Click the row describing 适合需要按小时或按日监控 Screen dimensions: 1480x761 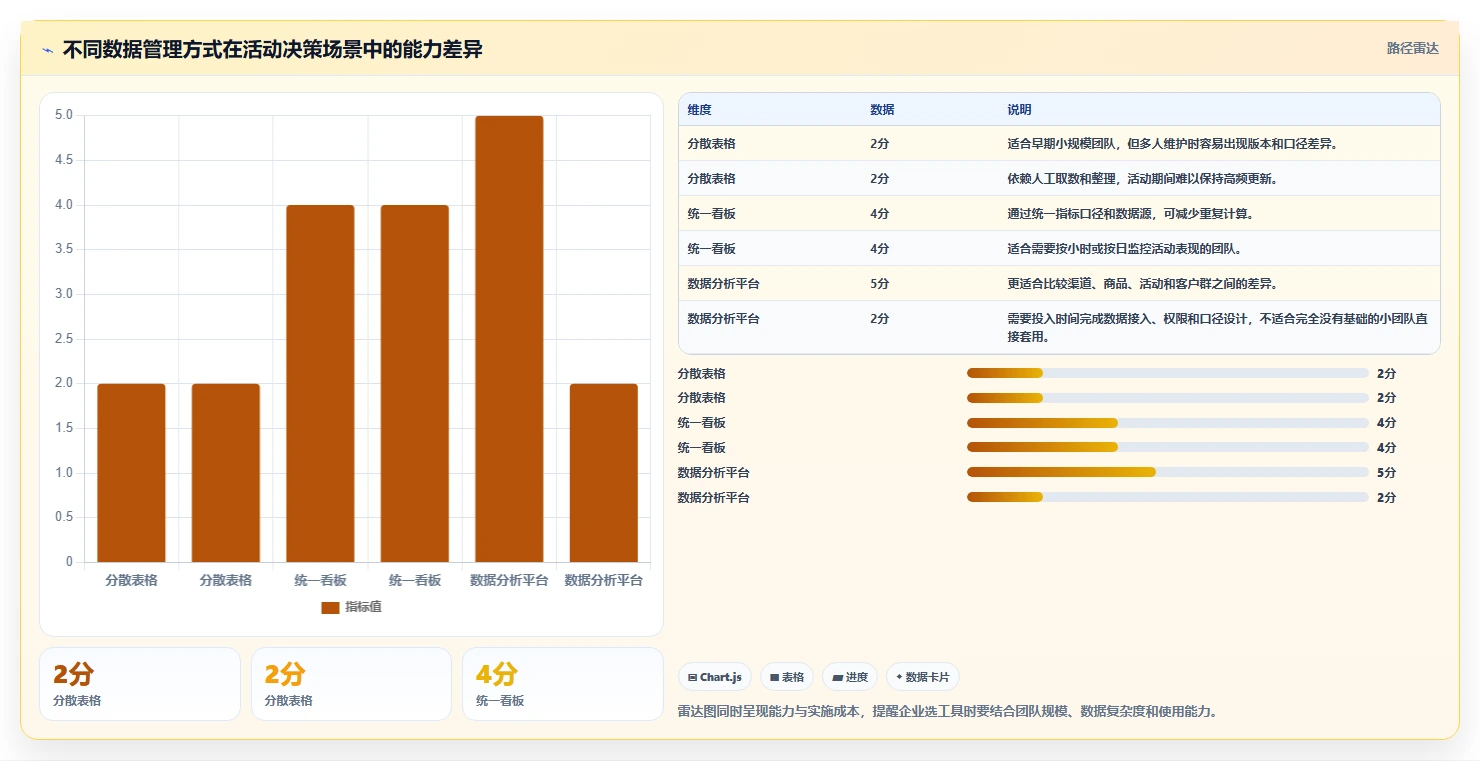click(x=1059, y=248)
